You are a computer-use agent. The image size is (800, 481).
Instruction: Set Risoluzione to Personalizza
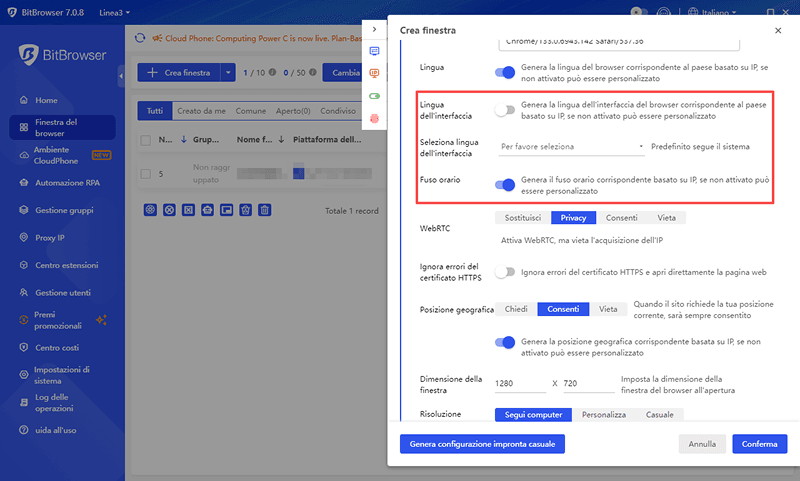pos(604,415)
